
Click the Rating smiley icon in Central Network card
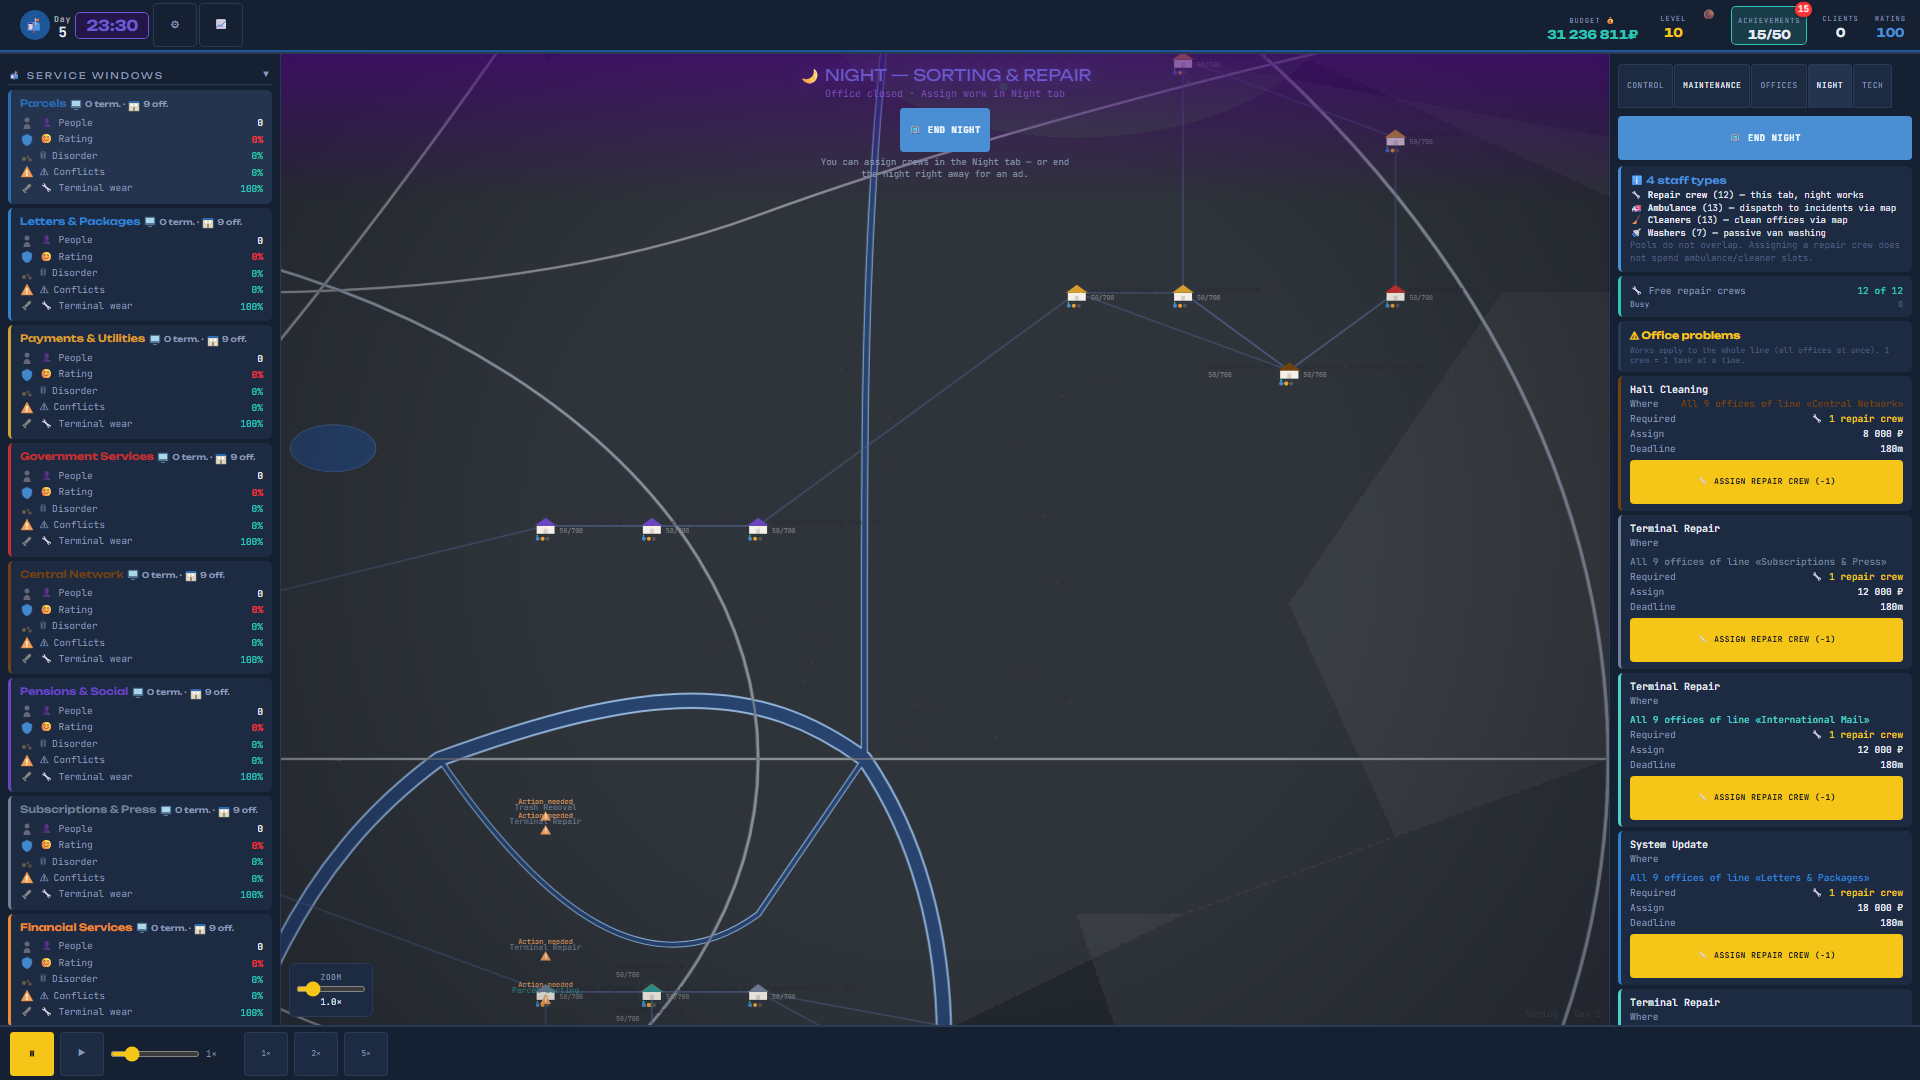[x=46, y=610]
